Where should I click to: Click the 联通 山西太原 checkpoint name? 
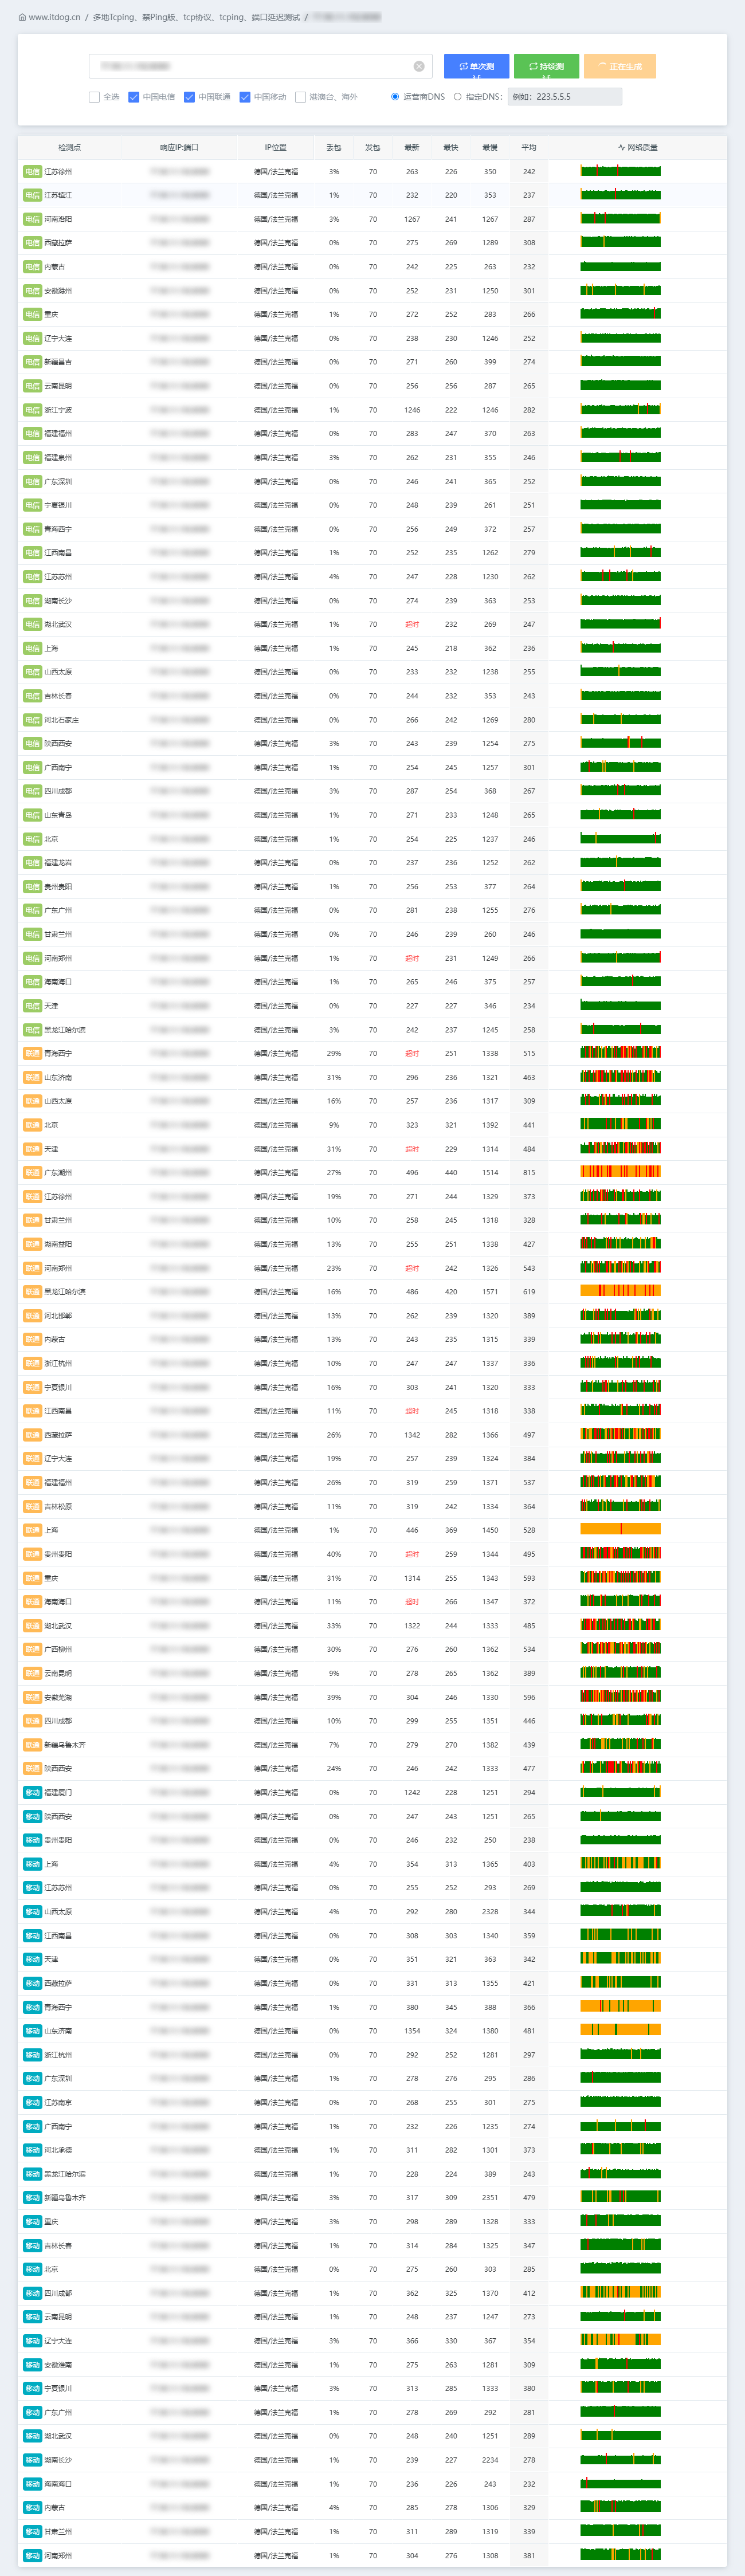click(x=58, y=1101)
